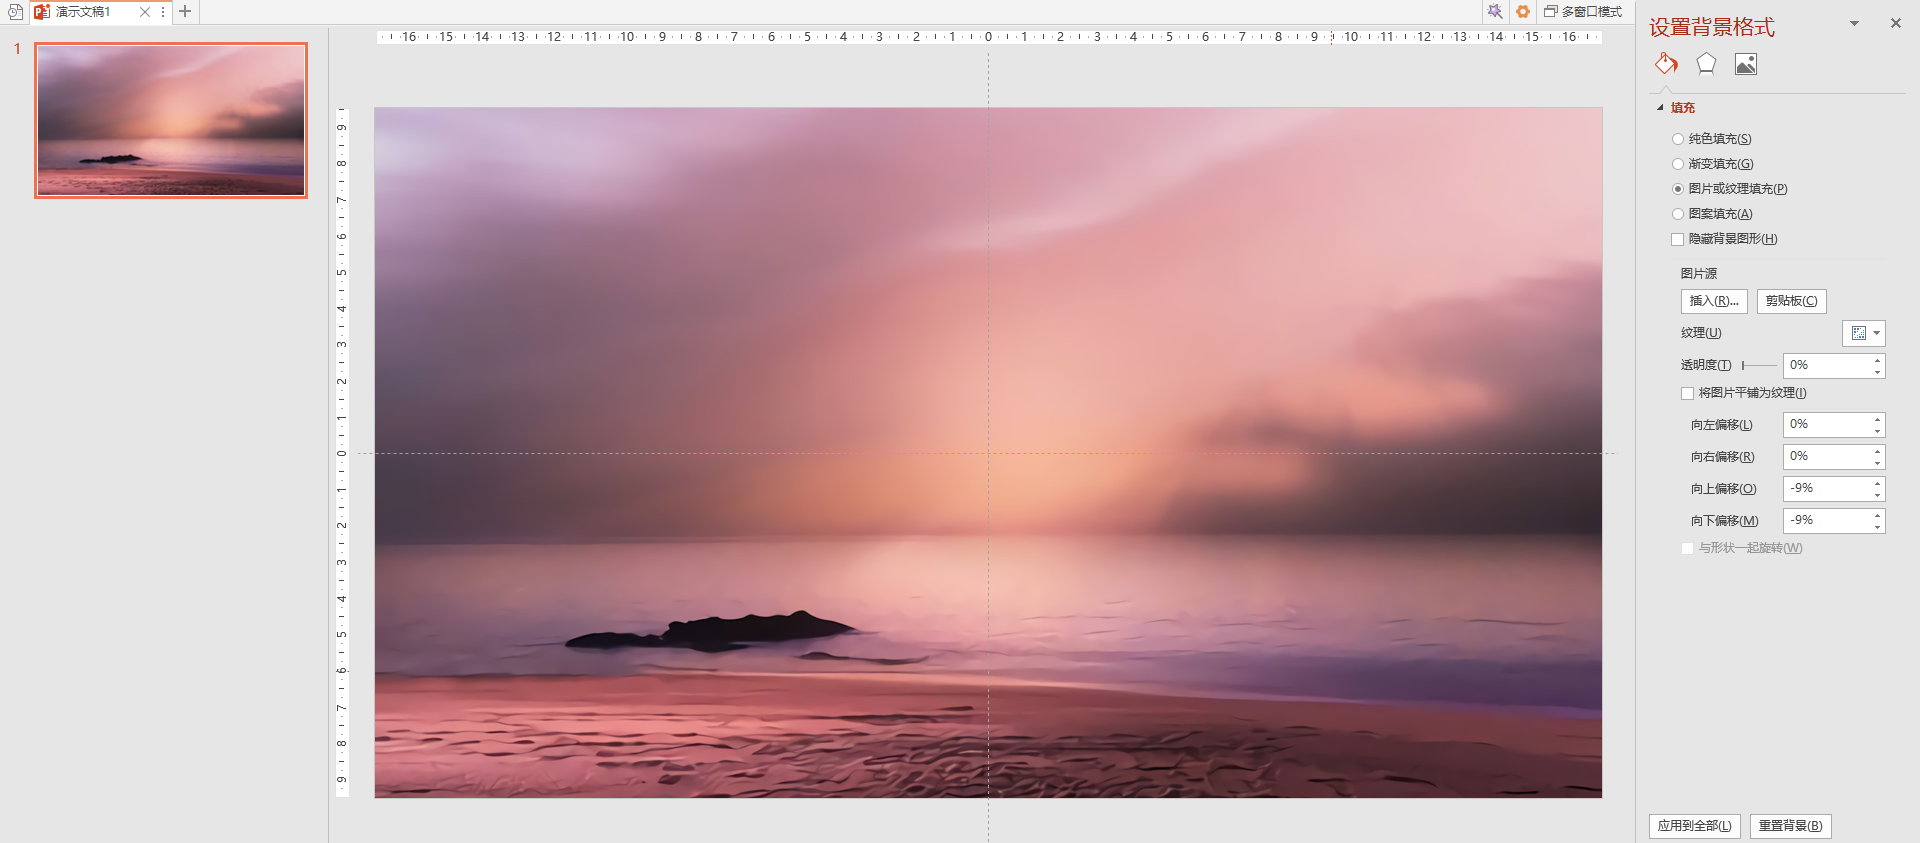Click 应用到全部 apply to all button
The height and width of the screenshot is (843, 1920).
pyautogui.click(x=1694, y=826)
